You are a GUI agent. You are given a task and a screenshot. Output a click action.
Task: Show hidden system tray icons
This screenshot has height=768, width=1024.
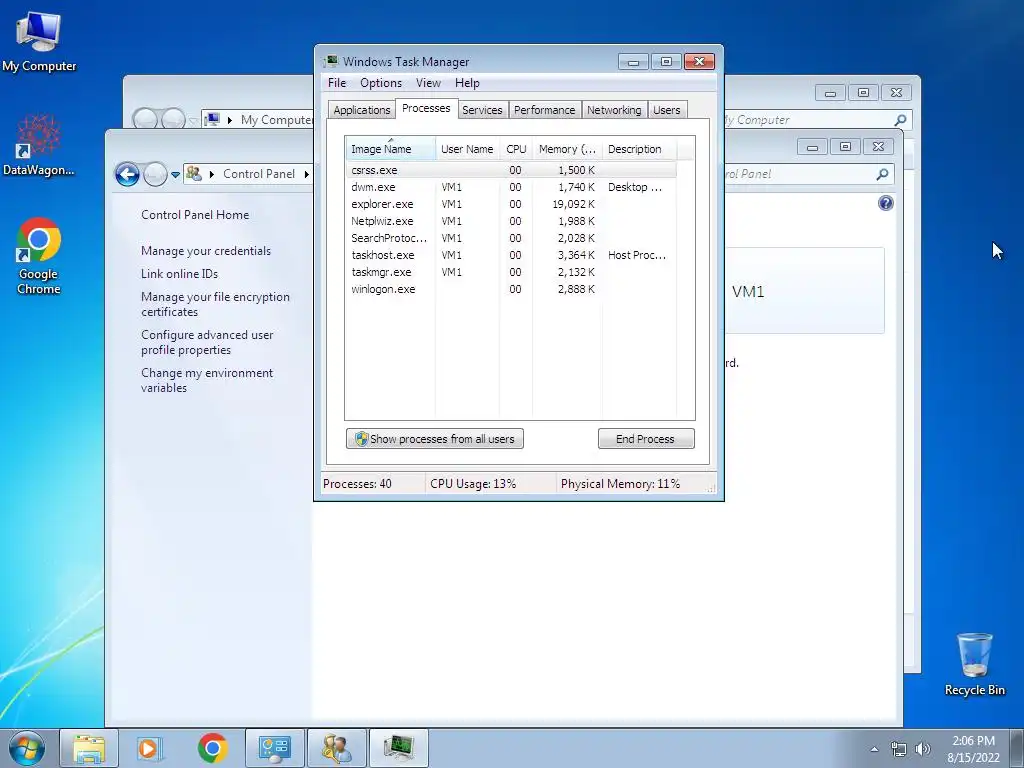coord(874,749)
